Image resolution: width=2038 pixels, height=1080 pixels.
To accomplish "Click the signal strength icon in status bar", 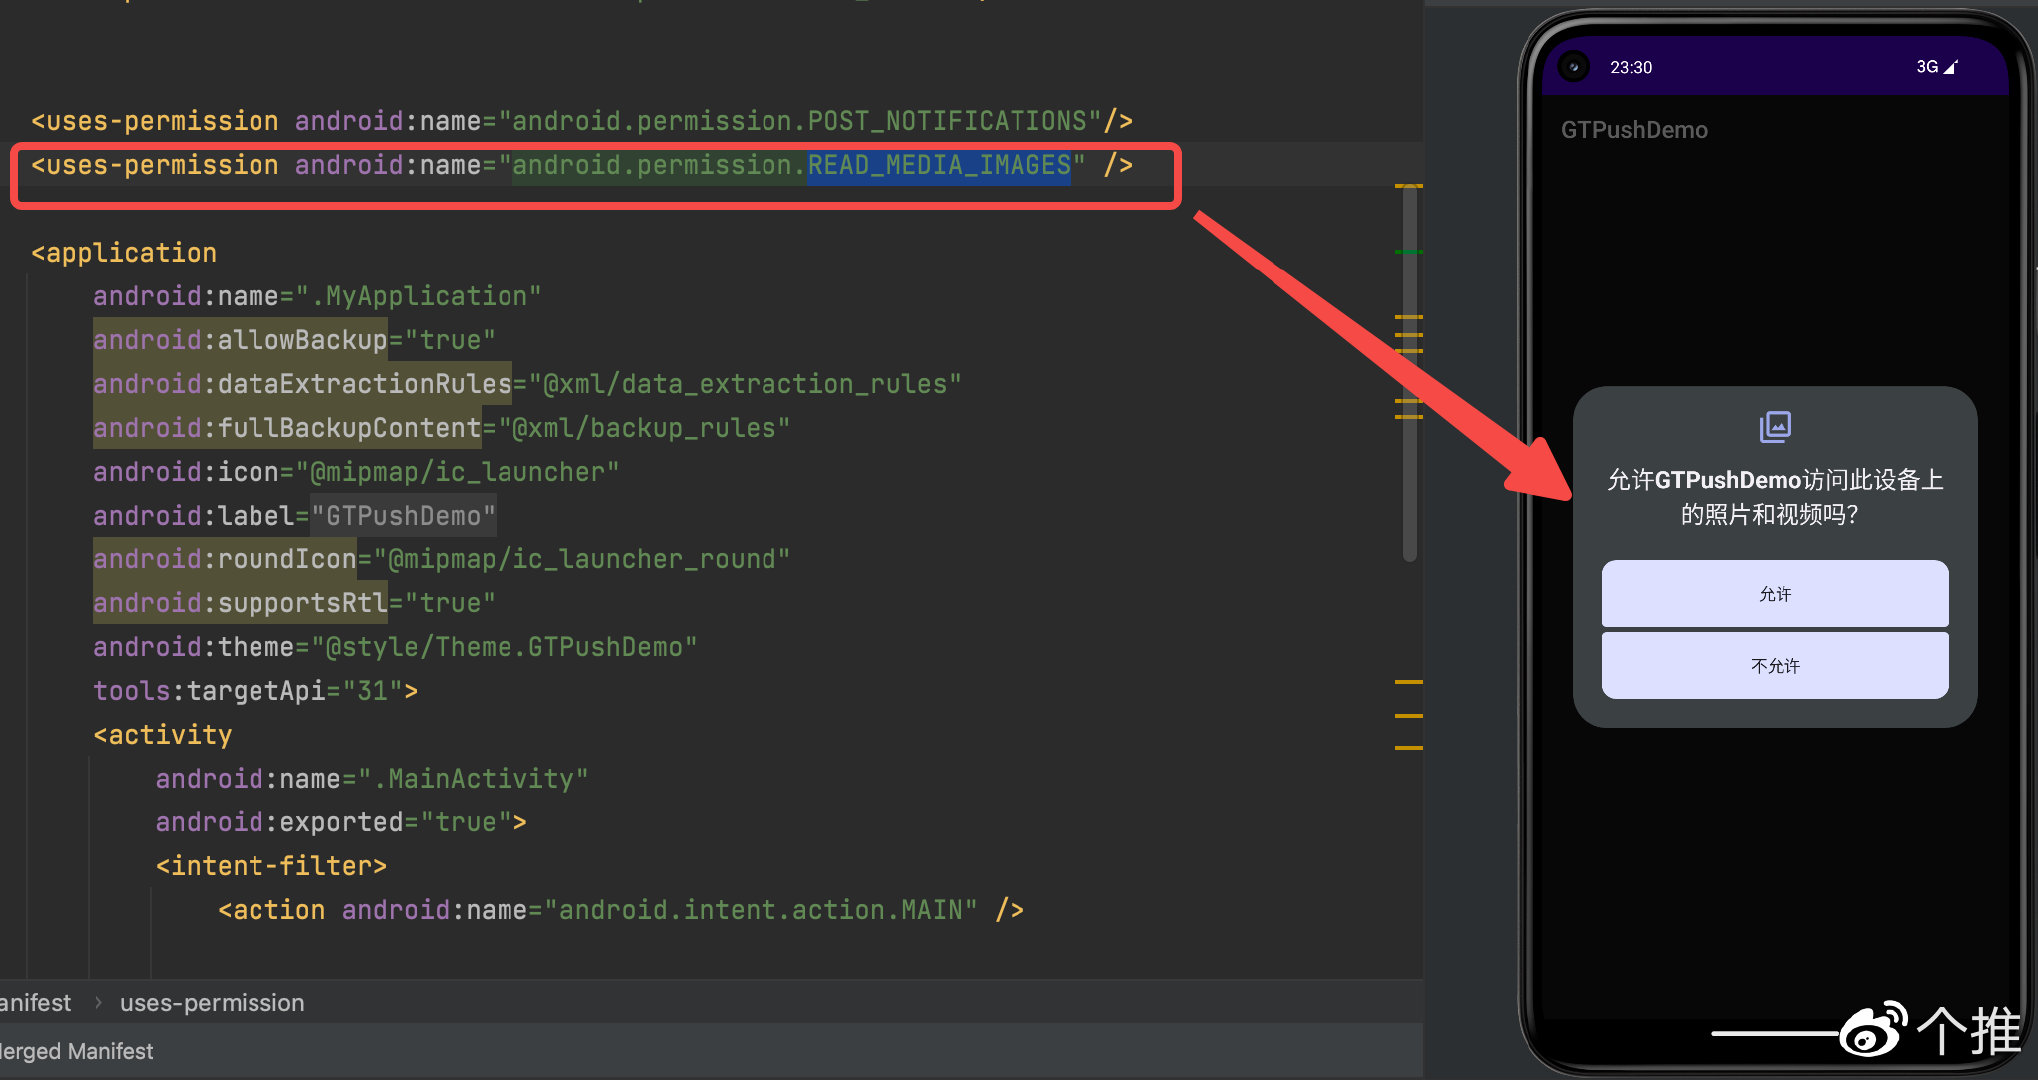I will click(1951, 67).
